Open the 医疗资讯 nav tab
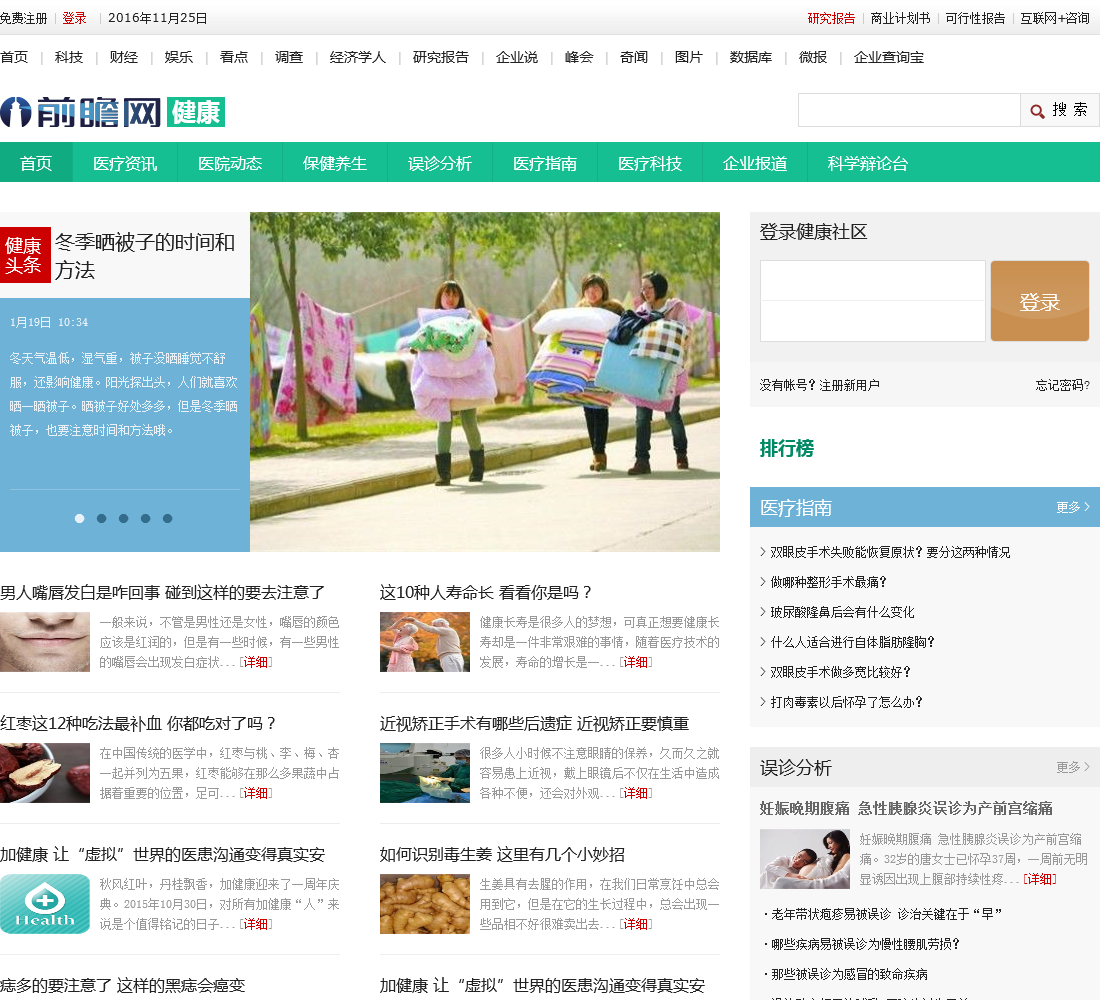This screenshot has width=1100, height=1000. click(125, 163)
